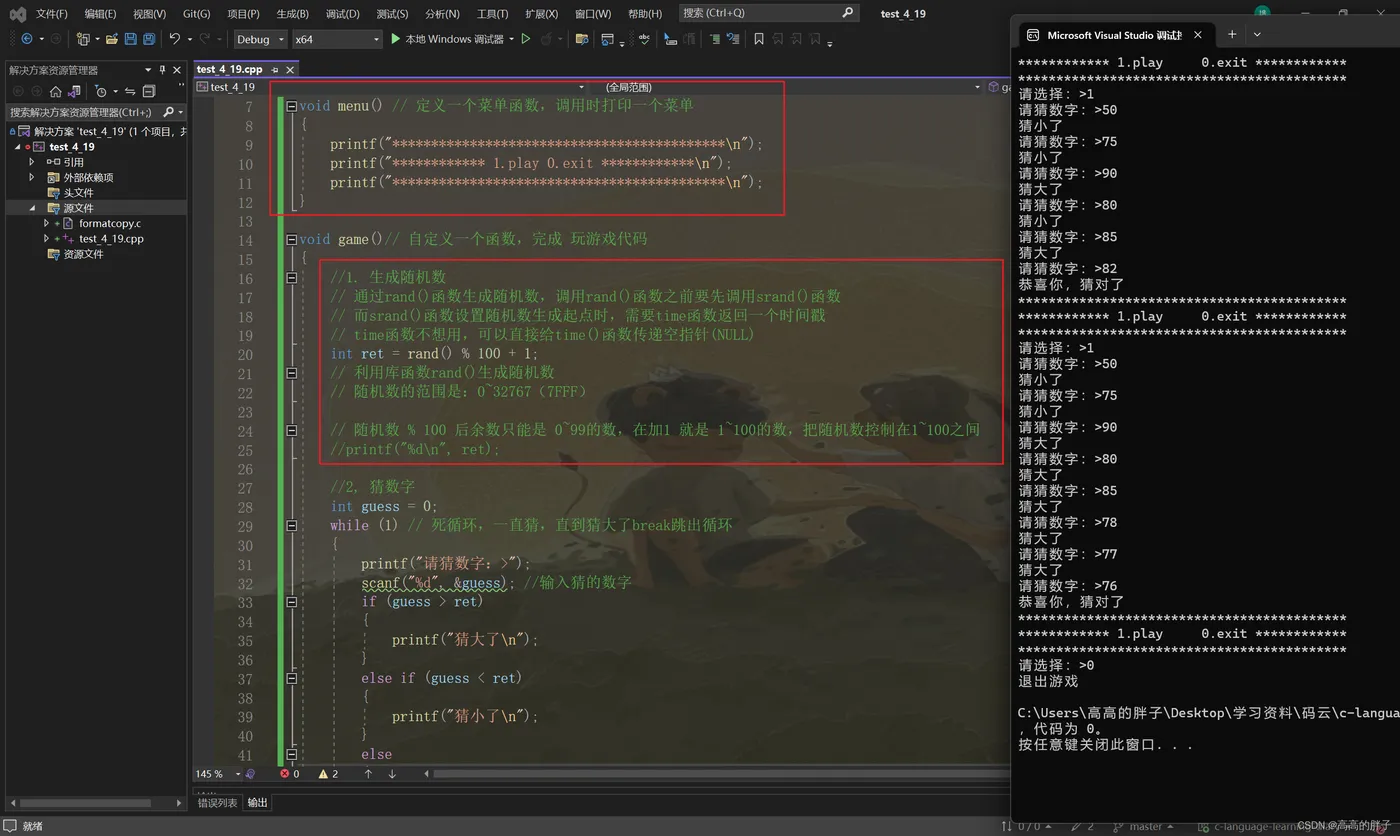Collapse the test_4_19 project node
The height and width of the screenshot is (836, 1400).
[x=18, y=147]
